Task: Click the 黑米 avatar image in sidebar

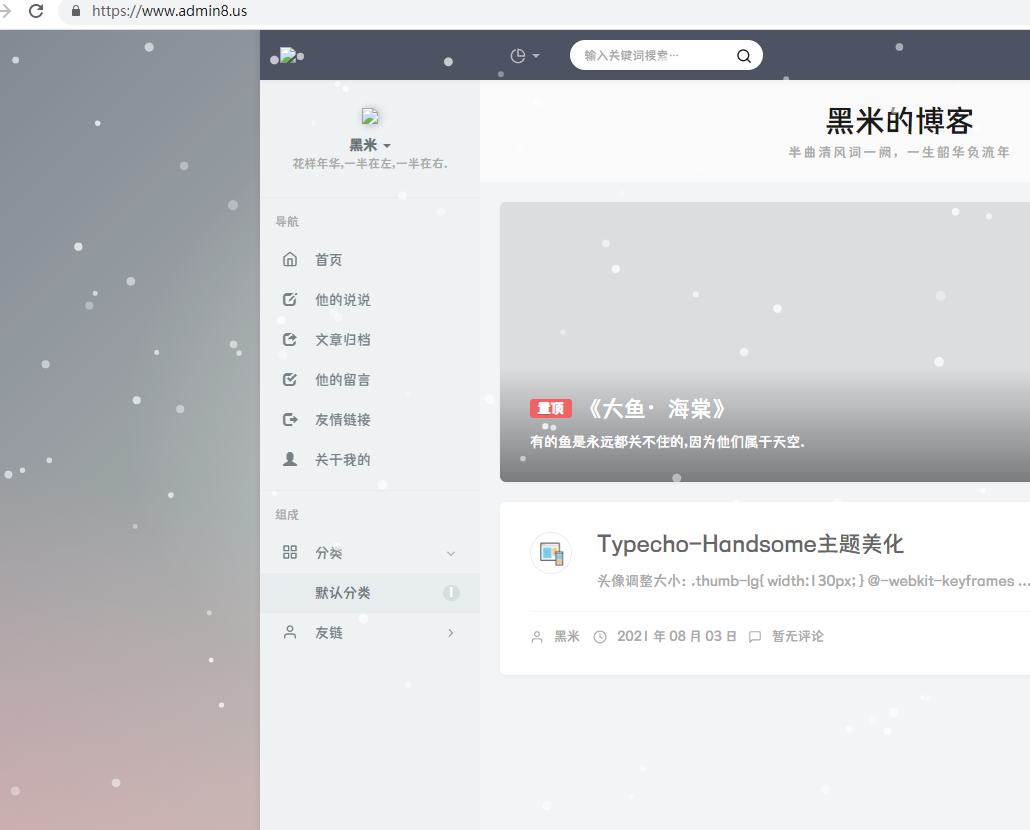Action: [369, 116]
